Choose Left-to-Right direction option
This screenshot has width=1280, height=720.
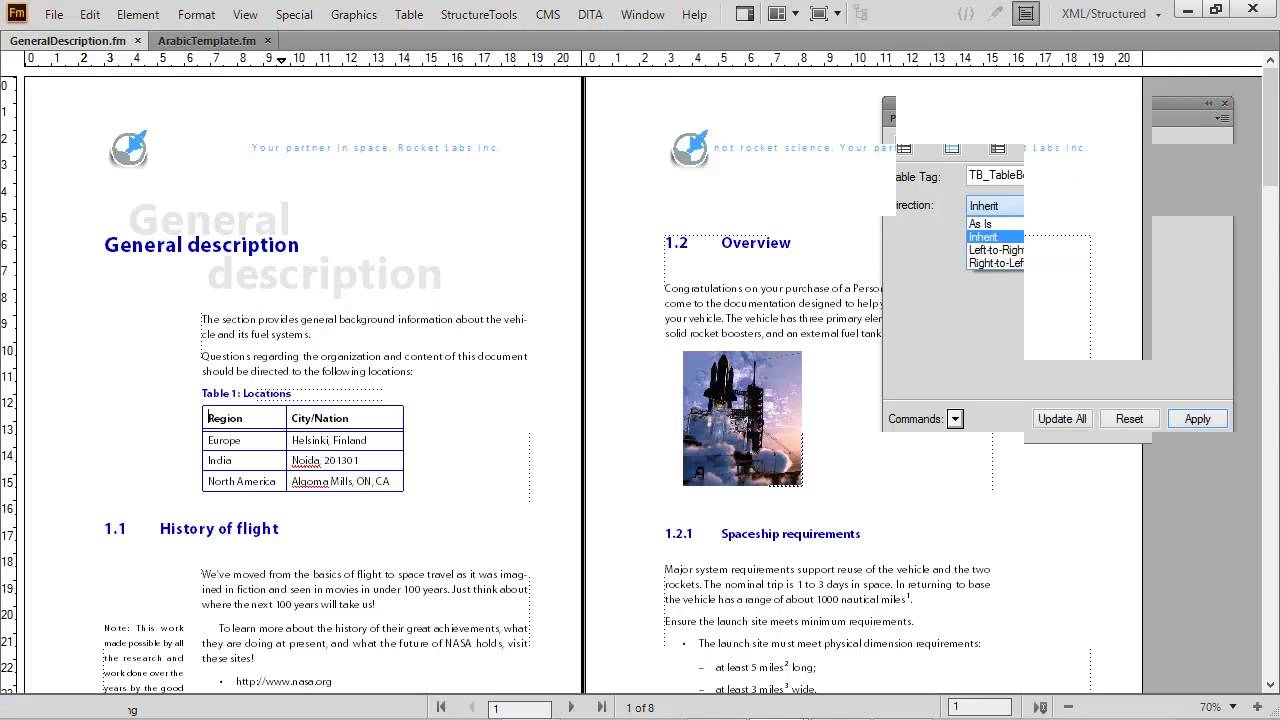pyautogui.click(x=995, y=250)
